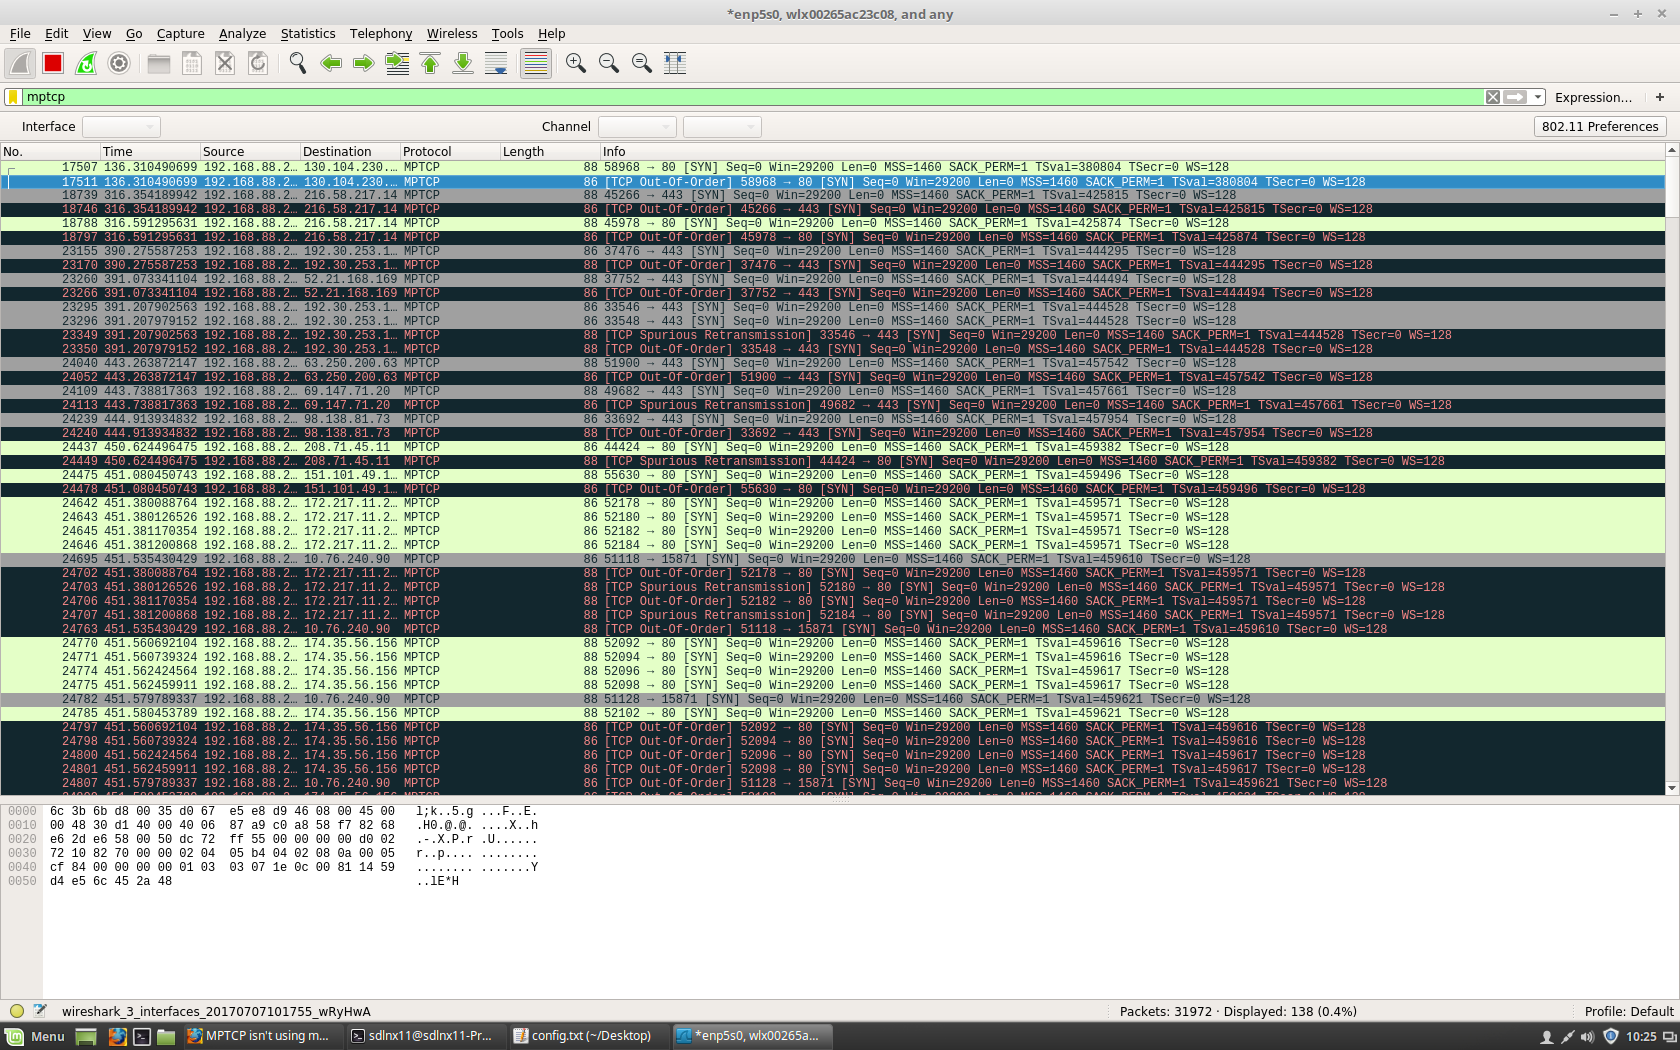Open the Expression filter builder
The height and width of the screenshot is (1050, 1680).
tap(1594, 97)
